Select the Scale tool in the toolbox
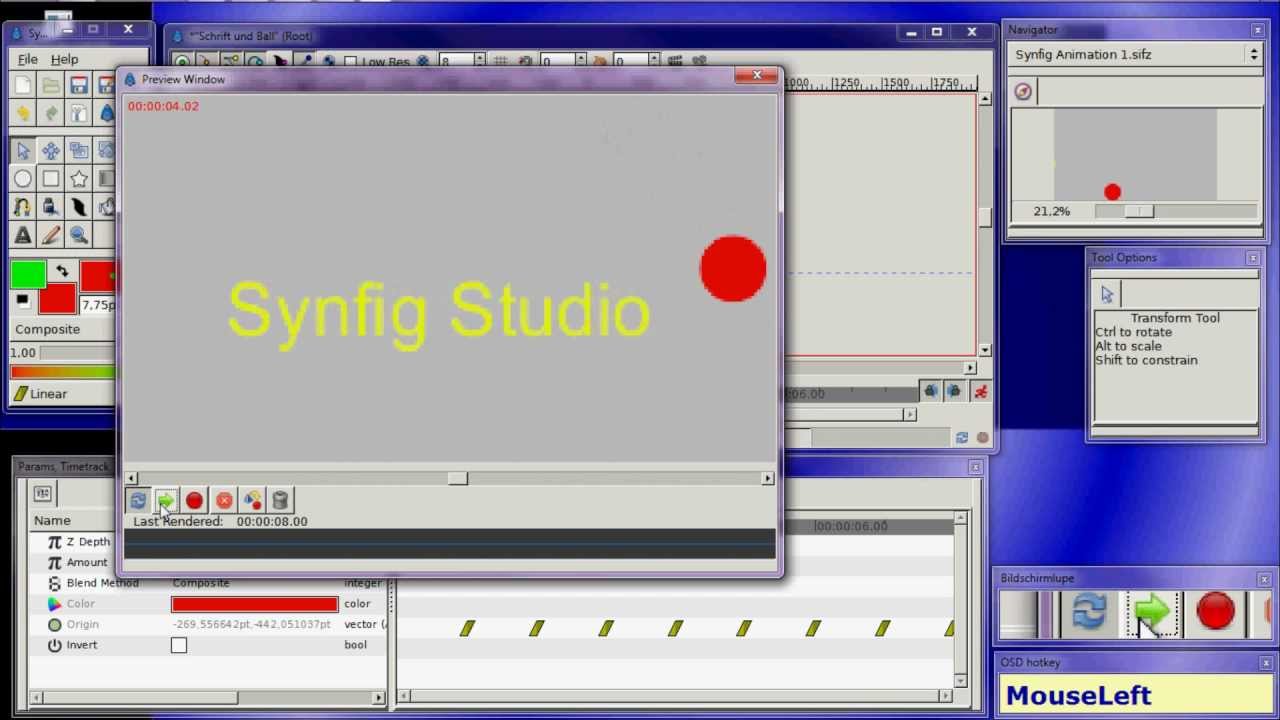The image size is (1280, 720). pos(79,151)
